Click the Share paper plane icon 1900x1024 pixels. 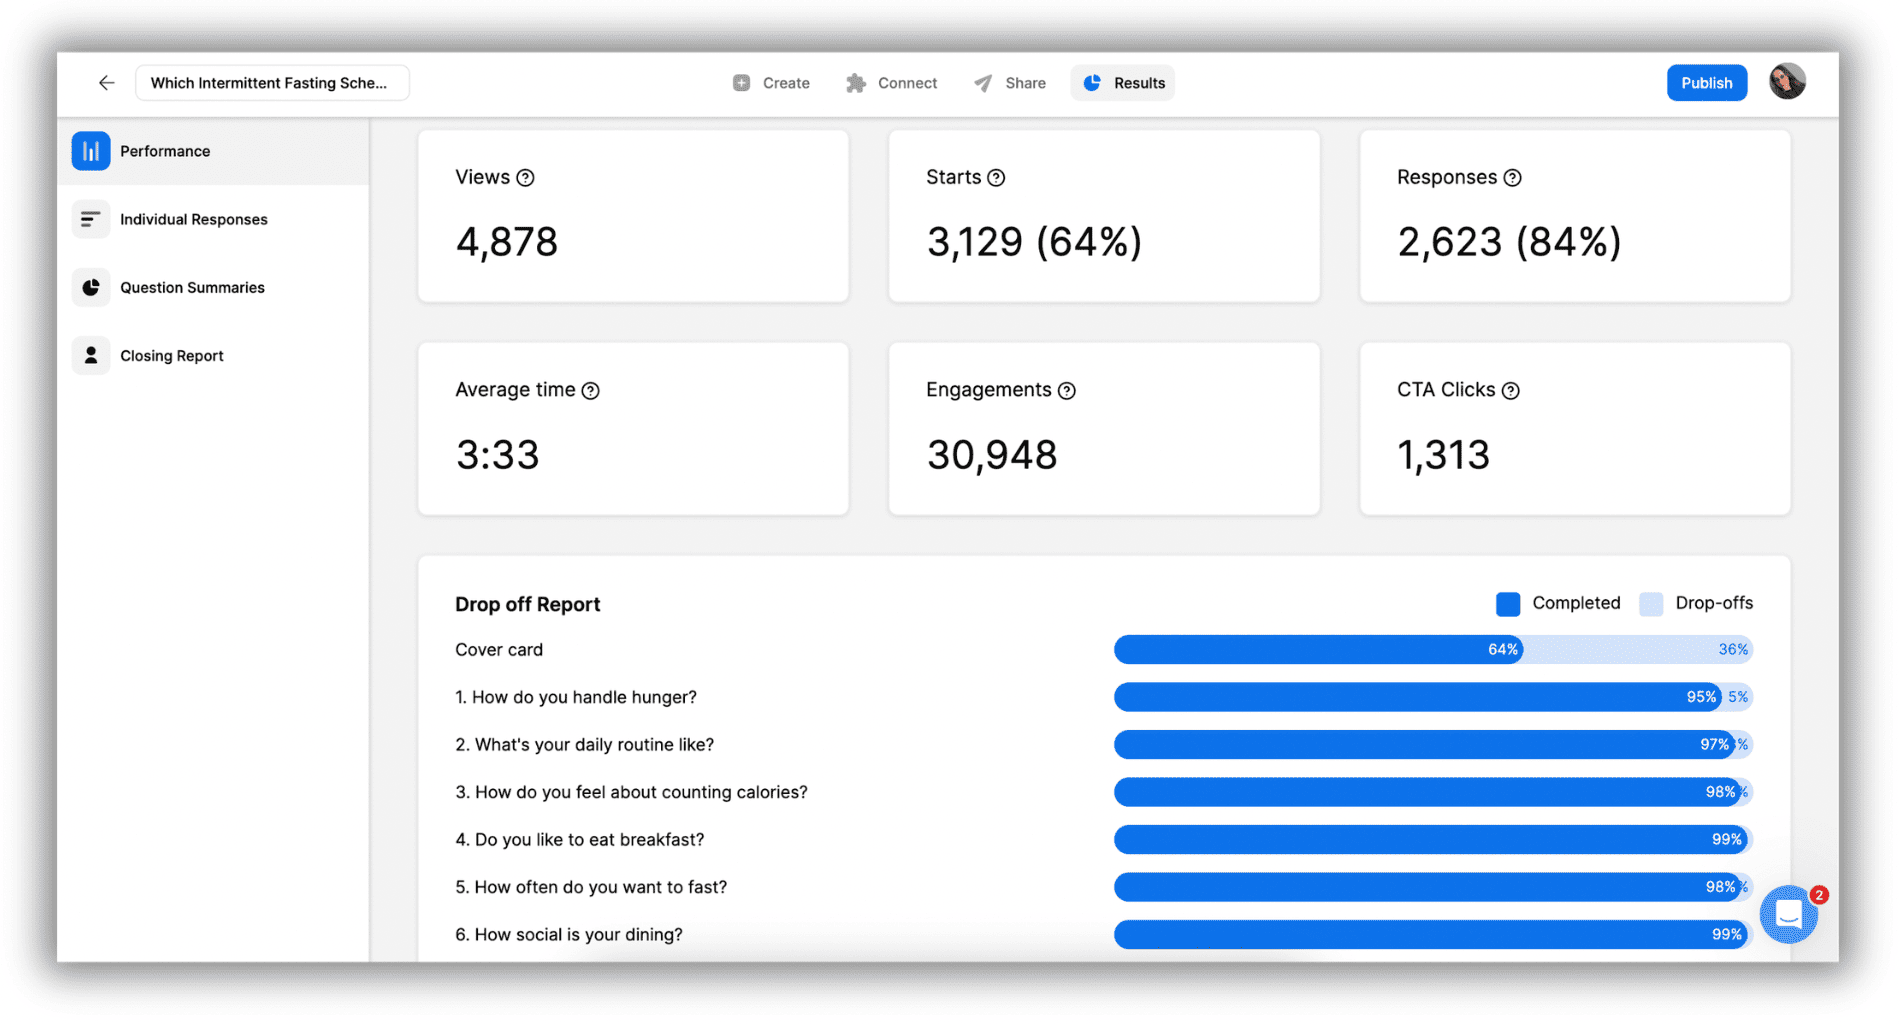pos(984,83)
